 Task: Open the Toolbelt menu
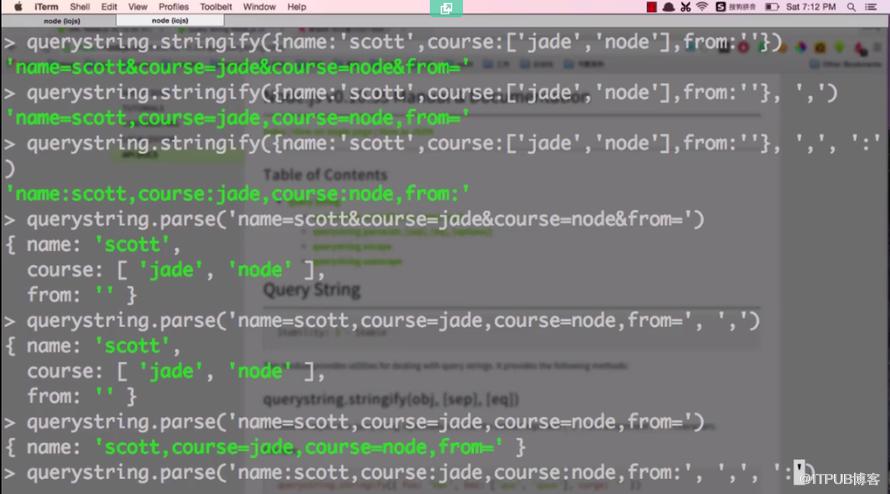[x=216, y=7]
